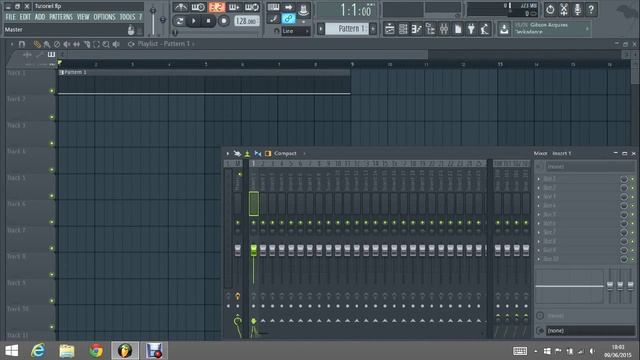Image resolution: width=640 pixels, height=360 pixels.
Task: Open the Line snap dropdown
Action: (296, 31)
